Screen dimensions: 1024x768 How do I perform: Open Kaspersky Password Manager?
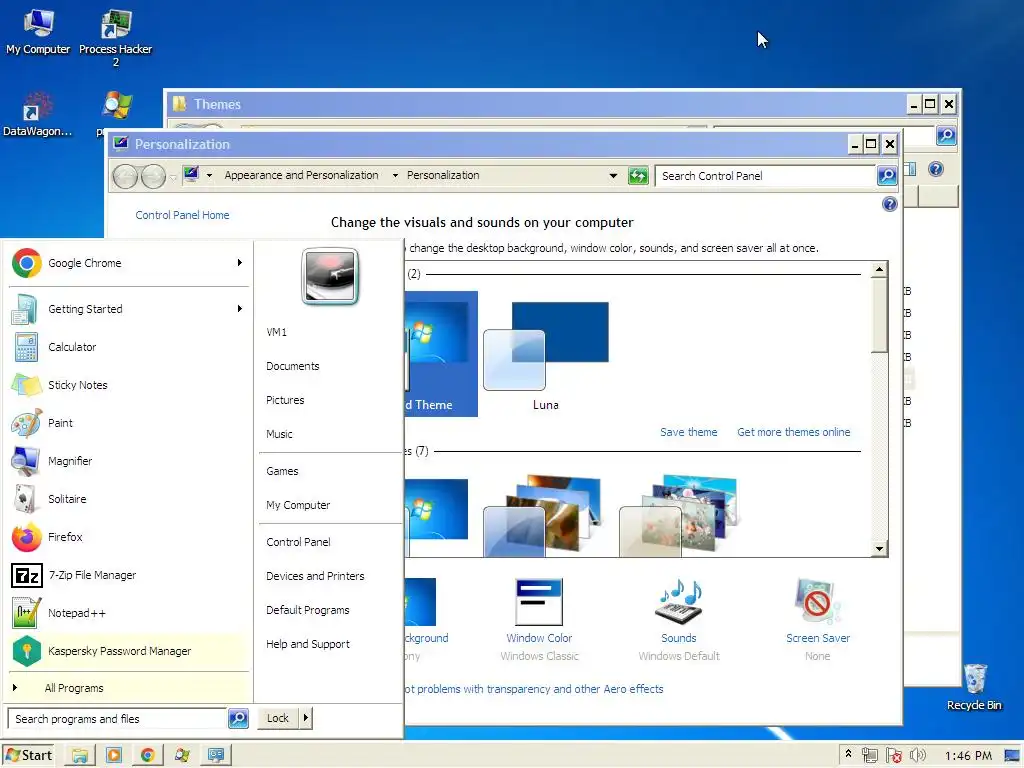coord(128,651)
